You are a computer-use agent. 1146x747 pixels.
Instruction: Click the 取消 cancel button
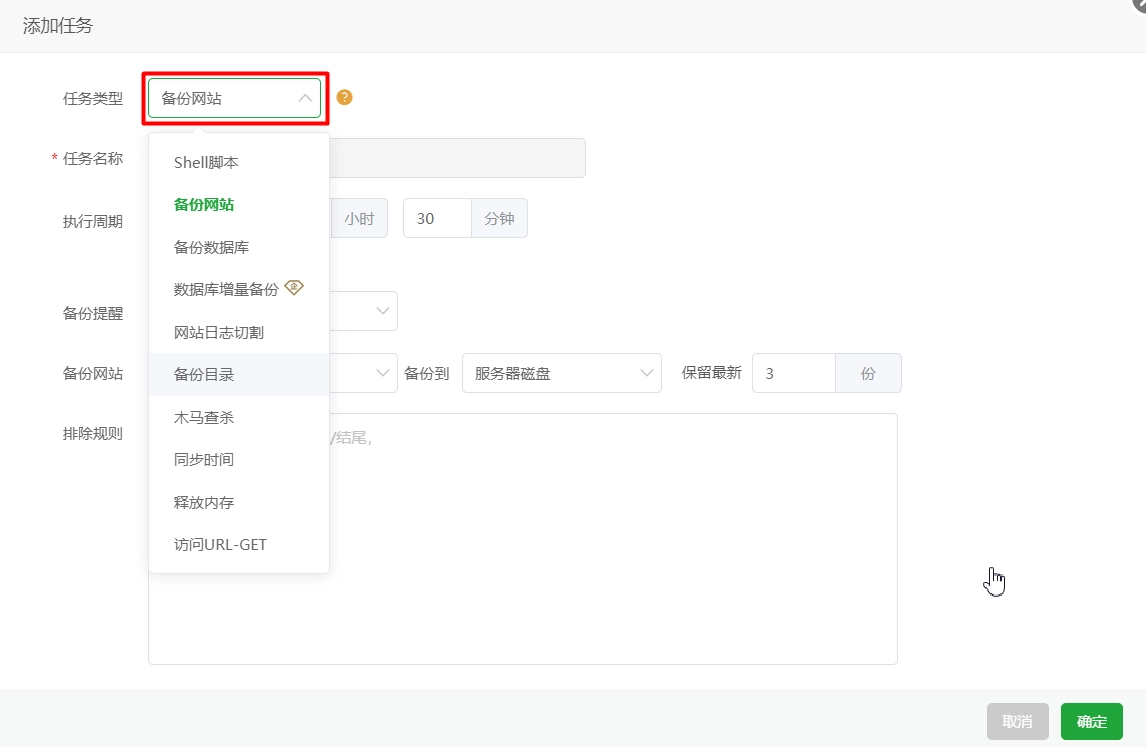pyautogui.click(x=1018, y=721)
